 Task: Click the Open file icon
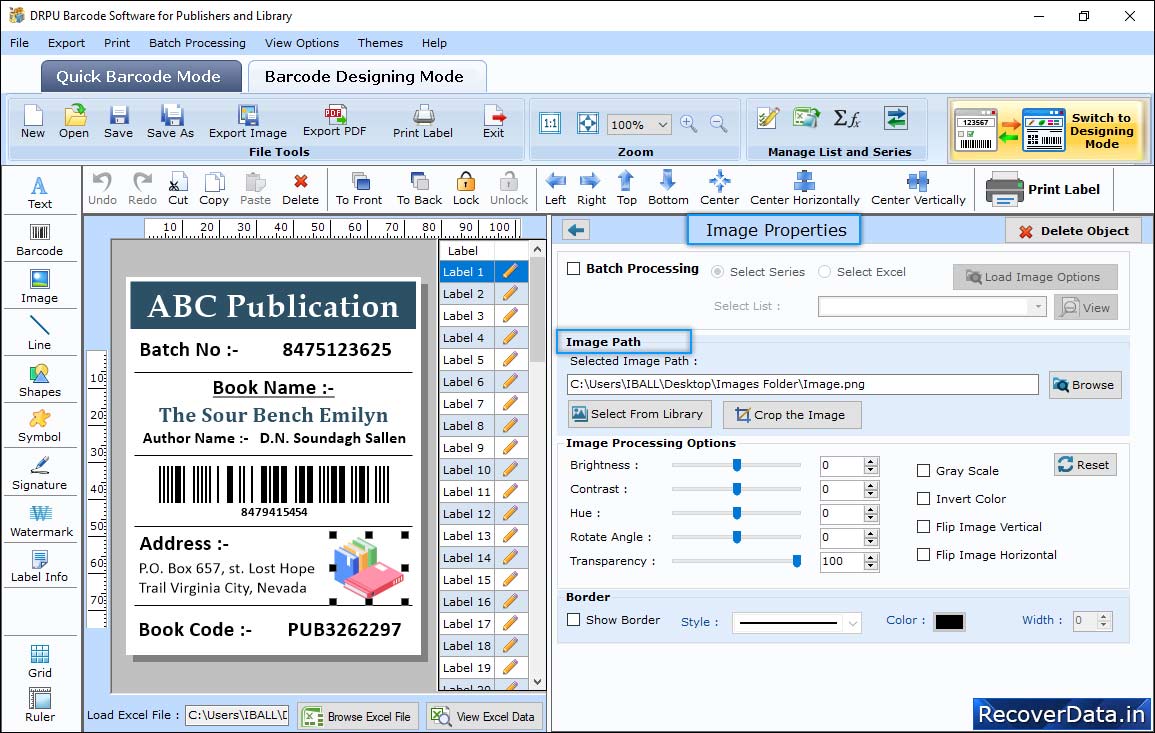74,122
